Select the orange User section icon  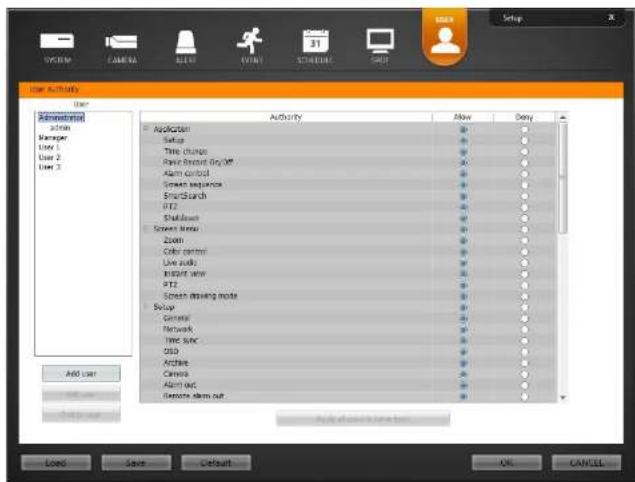(445, 38)
